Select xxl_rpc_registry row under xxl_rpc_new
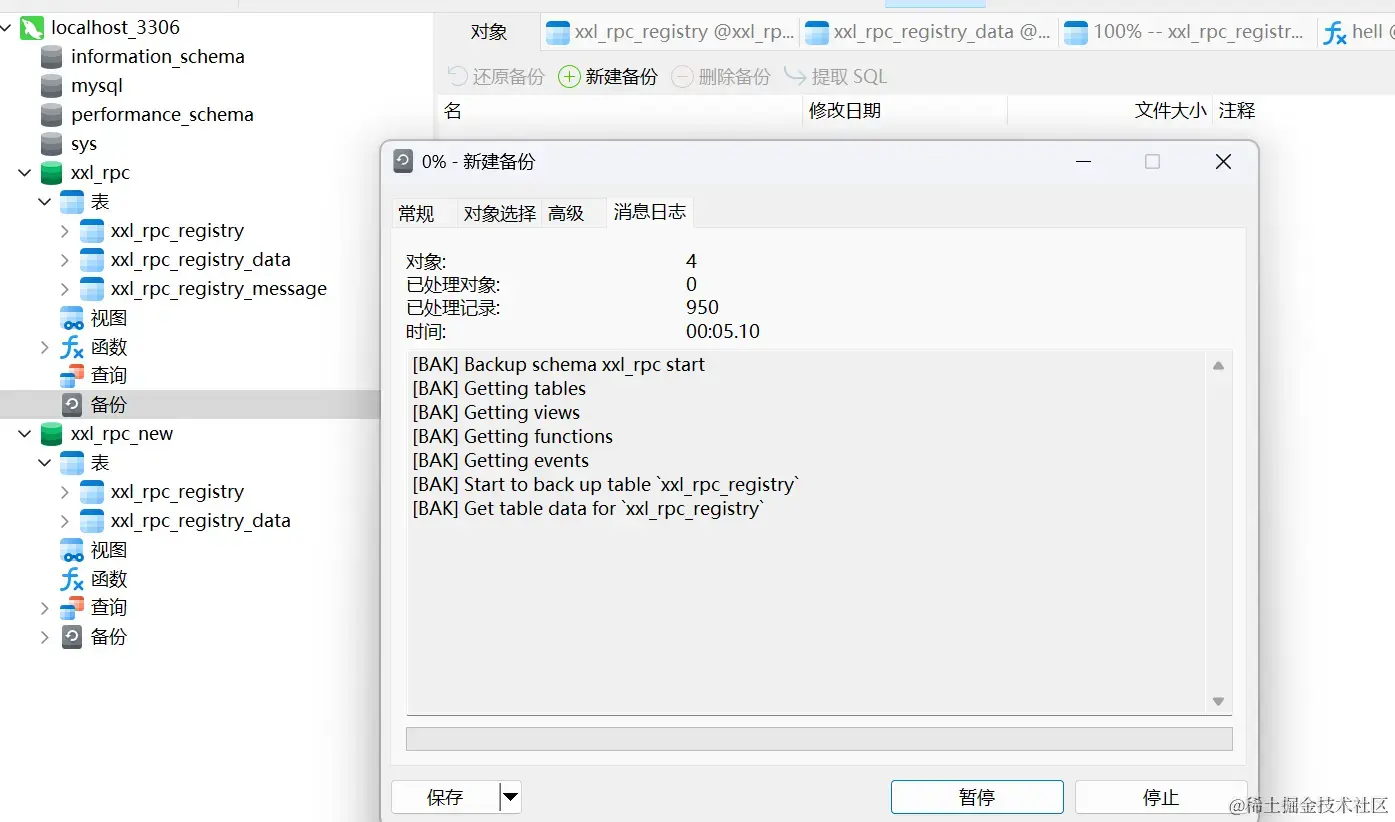The image size is (1395, 822). [177, 492]
